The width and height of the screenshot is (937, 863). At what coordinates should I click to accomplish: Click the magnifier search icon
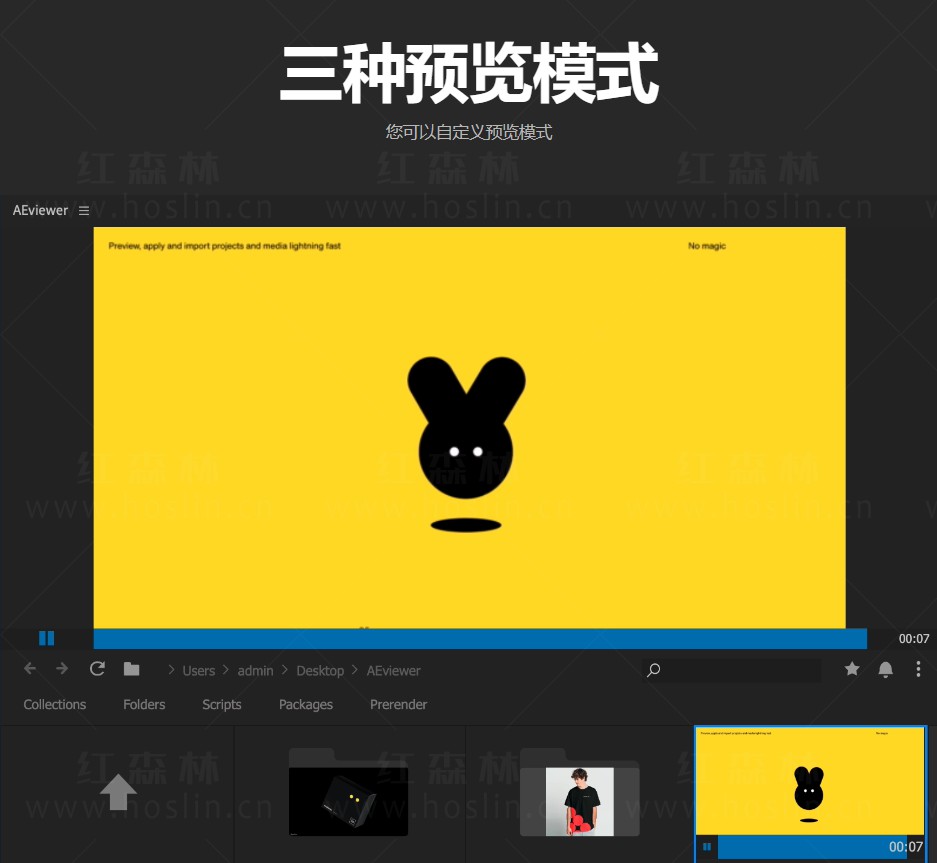654,670
